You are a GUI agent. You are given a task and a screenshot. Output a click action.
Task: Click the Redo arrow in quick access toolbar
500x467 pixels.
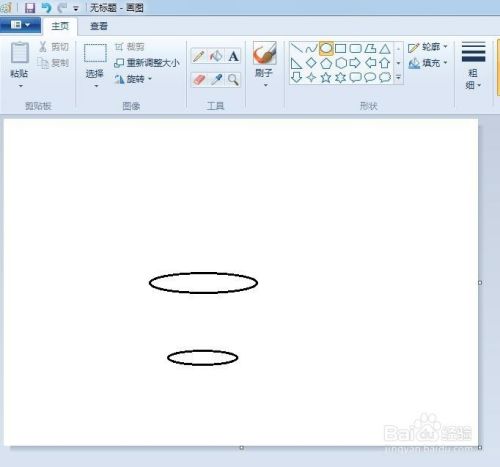pos(62,7)
